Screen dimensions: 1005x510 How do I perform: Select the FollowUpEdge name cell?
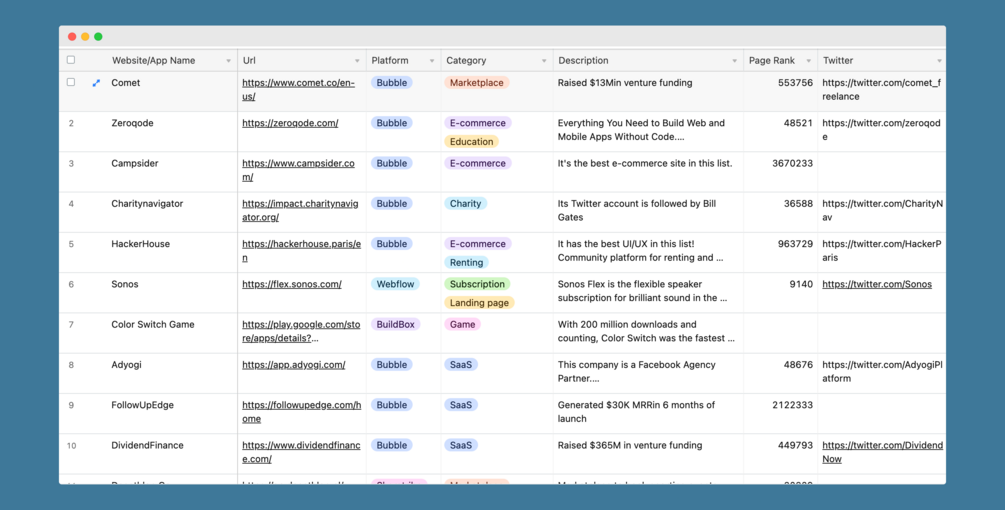pyautogui.click(x=142, y=406)
